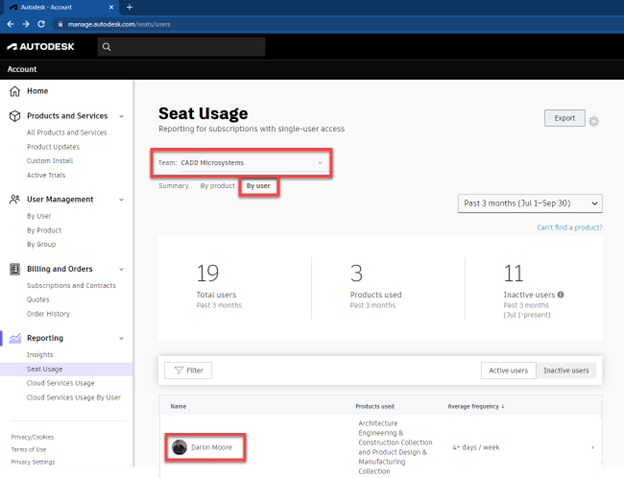
Task: Open Active Trials page
Action: tap(46, 175)
